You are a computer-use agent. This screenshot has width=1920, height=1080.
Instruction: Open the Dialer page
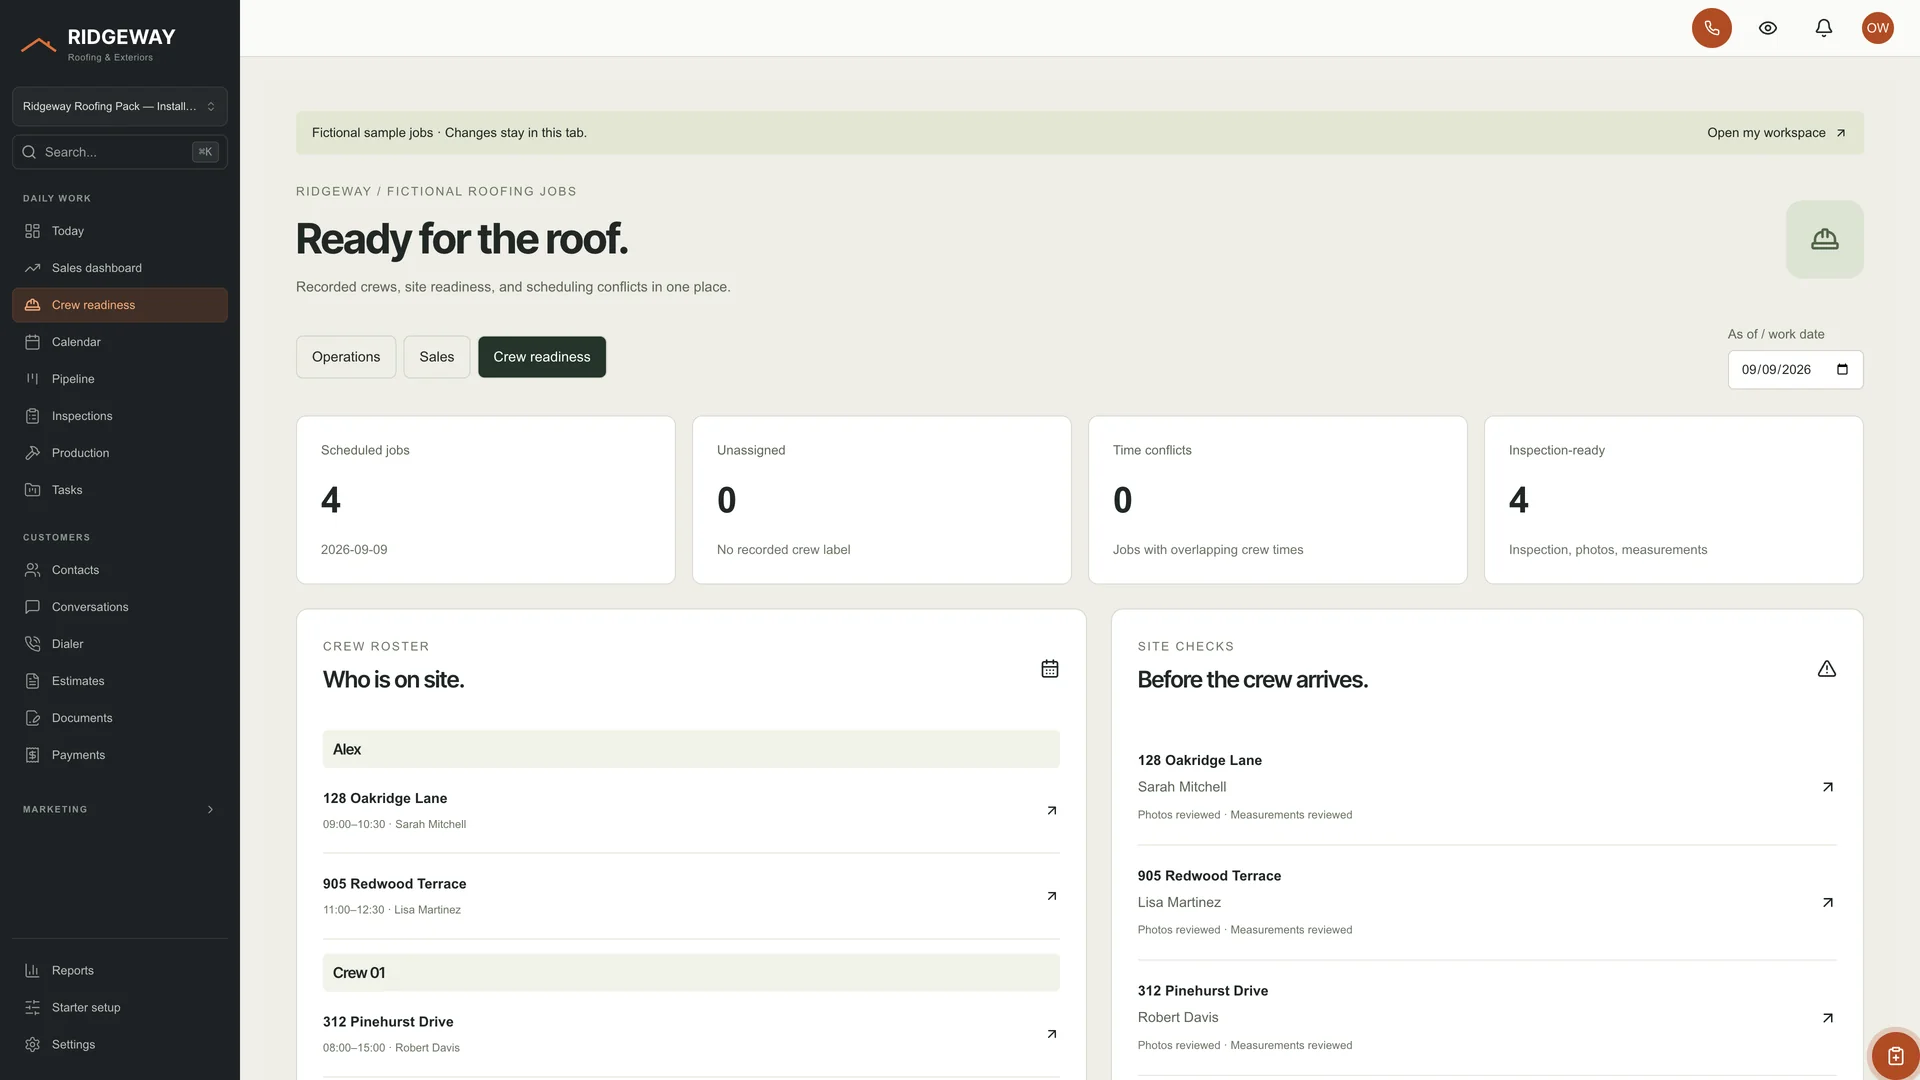click(x=120, y=644)
